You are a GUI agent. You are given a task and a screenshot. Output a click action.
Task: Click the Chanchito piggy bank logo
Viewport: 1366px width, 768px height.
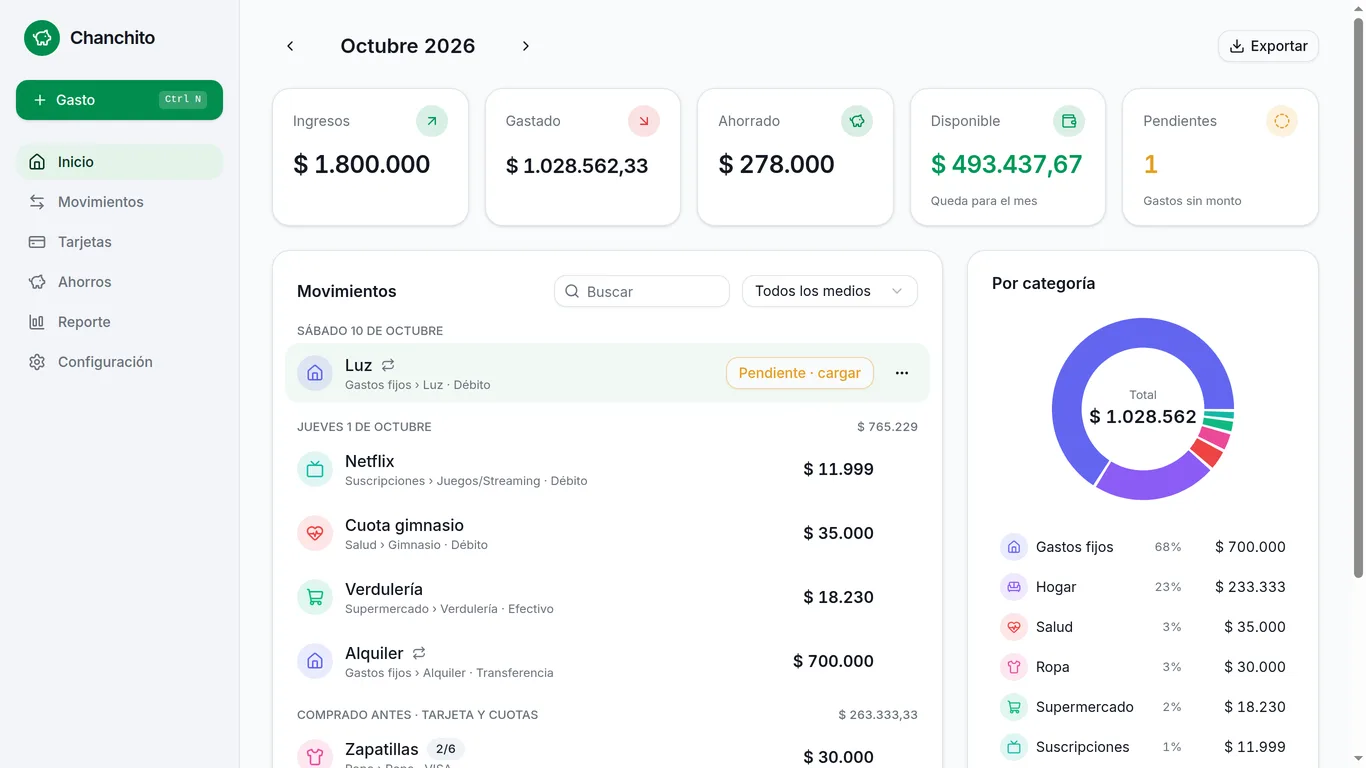coord(42,38)
